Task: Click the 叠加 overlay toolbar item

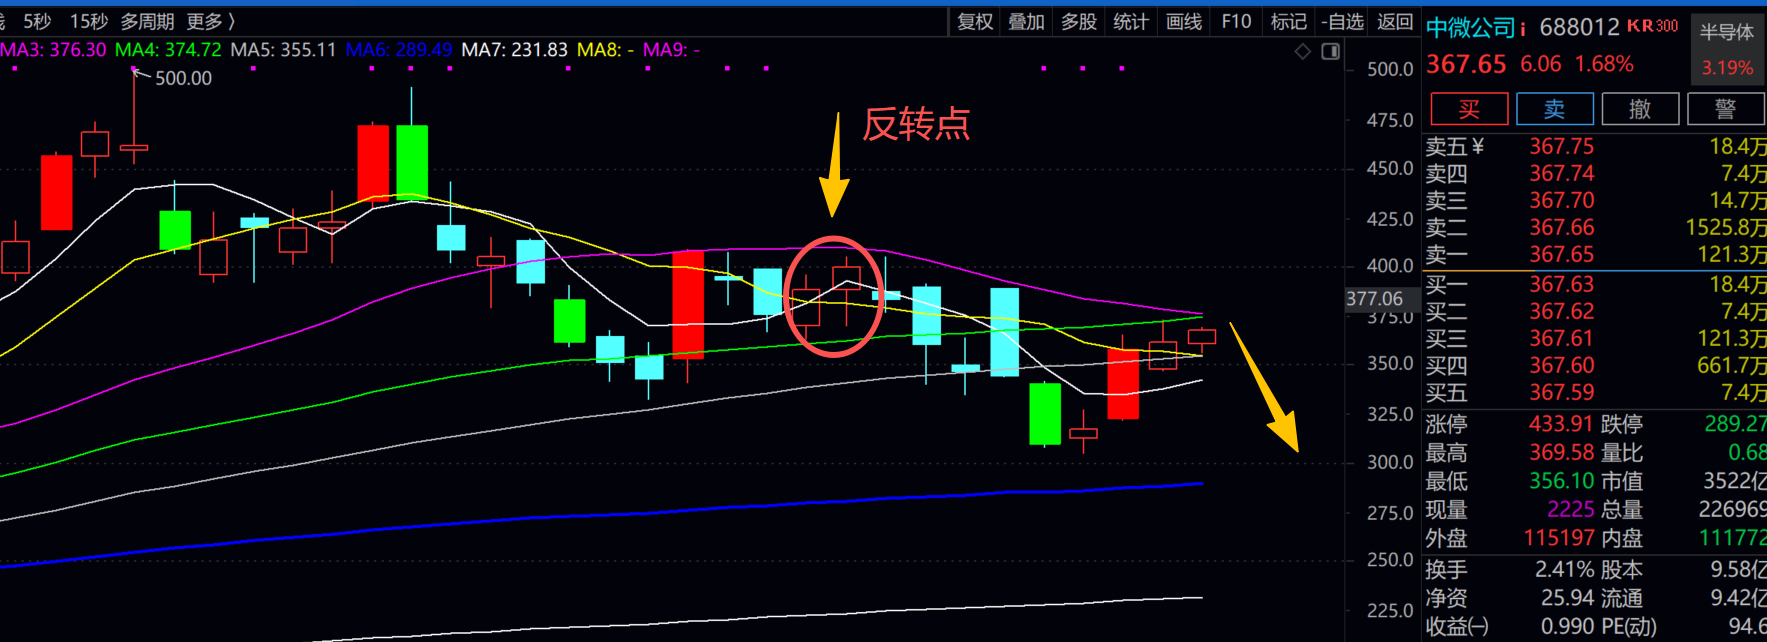Action: click(x=1026, y=21)
